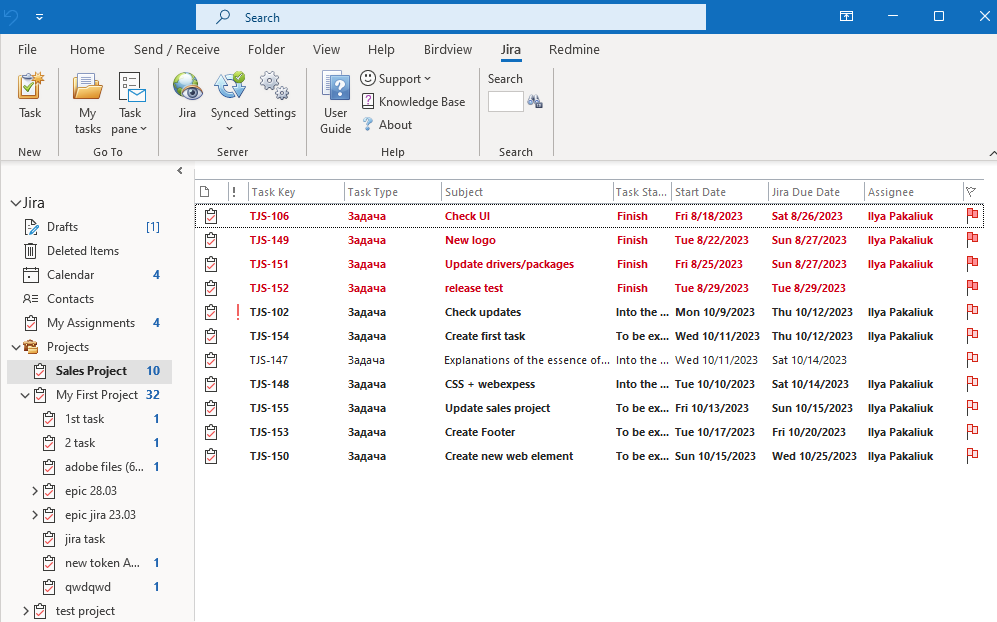Open Quick Access Toolbar customize arrow

tap(39, 17)
